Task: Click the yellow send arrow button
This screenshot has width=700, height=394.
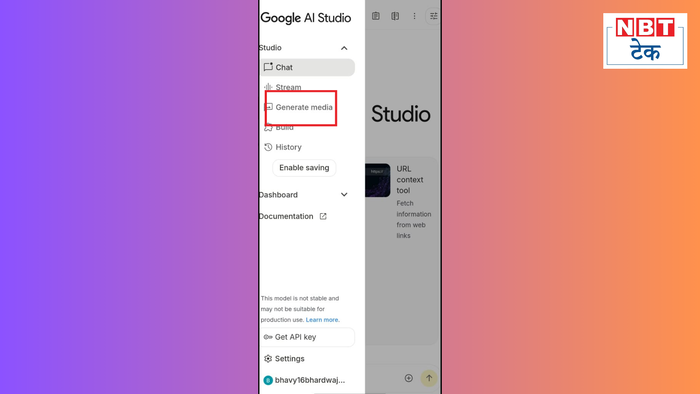Action: pos(429,378)
